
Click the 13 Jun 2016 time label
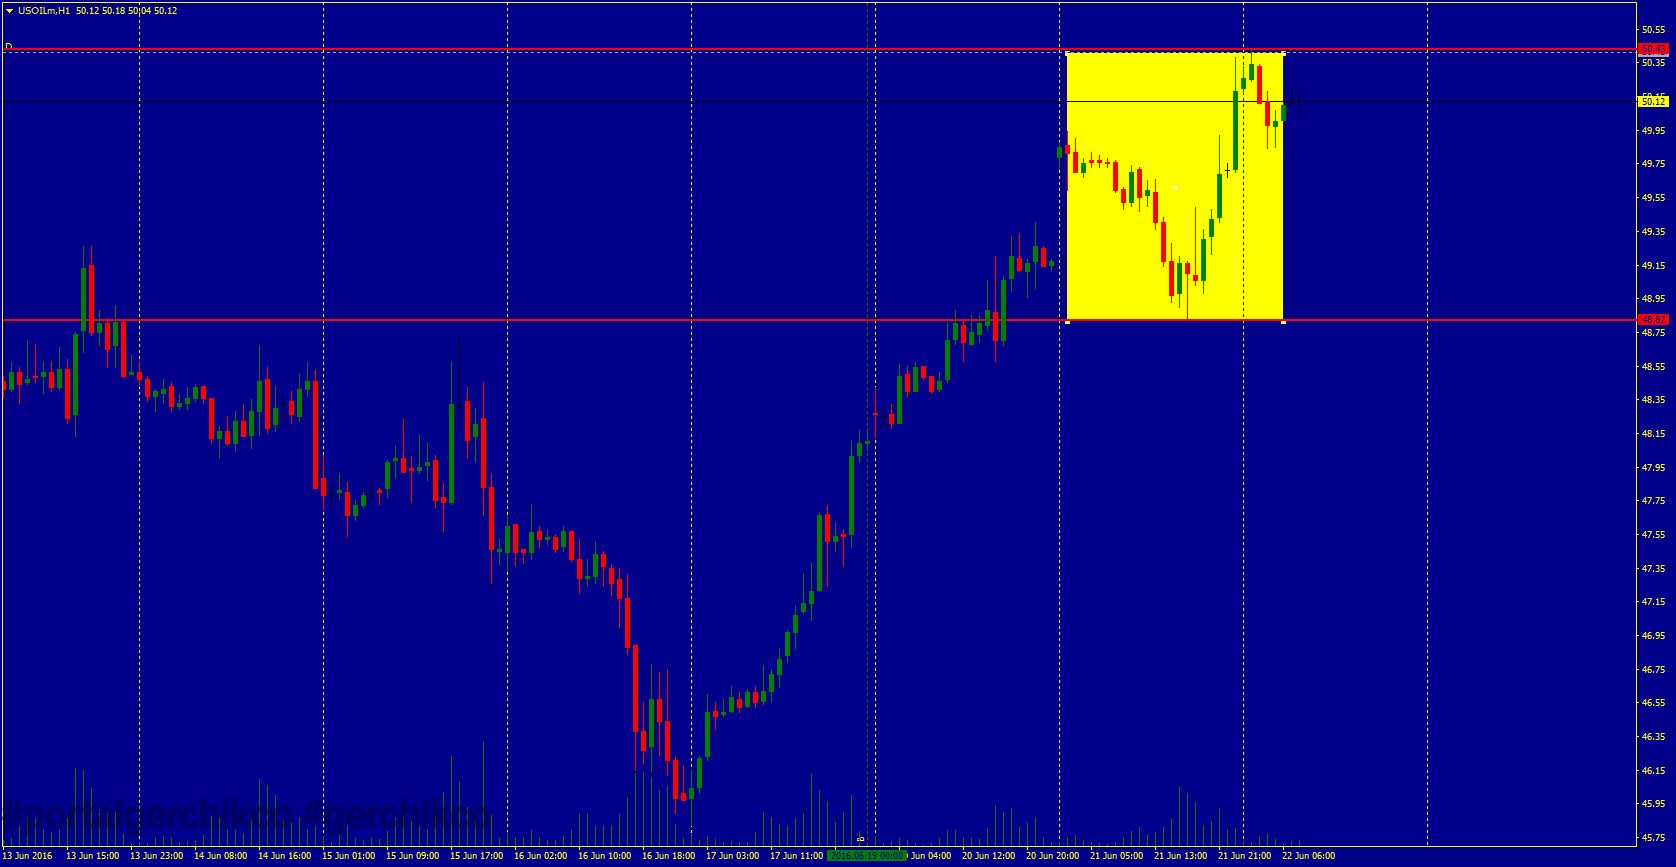27,856
